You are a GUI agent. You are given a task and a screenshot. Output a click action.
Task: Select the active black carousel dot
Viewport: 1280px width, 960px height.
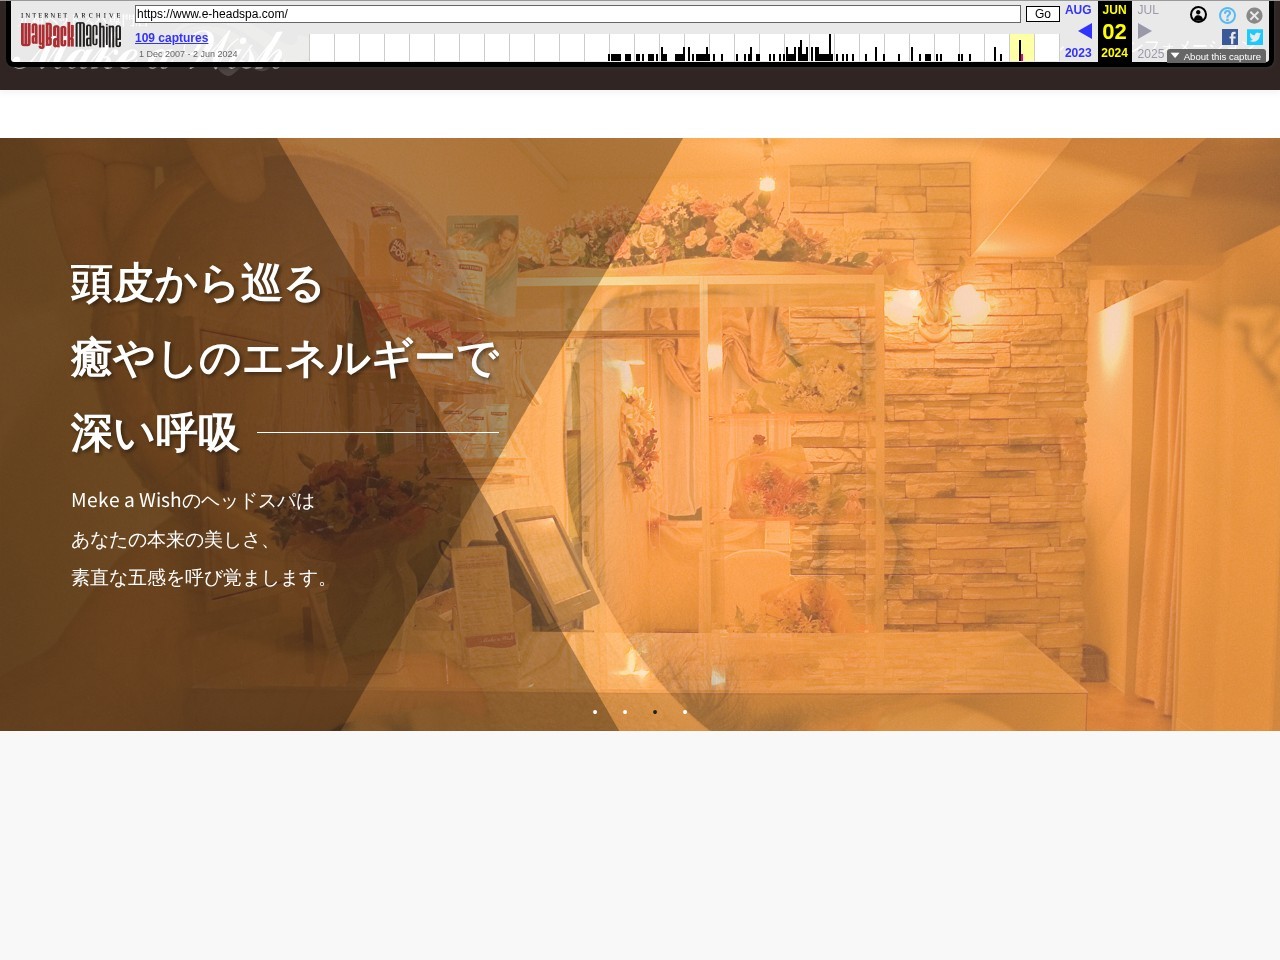point(655,712)
